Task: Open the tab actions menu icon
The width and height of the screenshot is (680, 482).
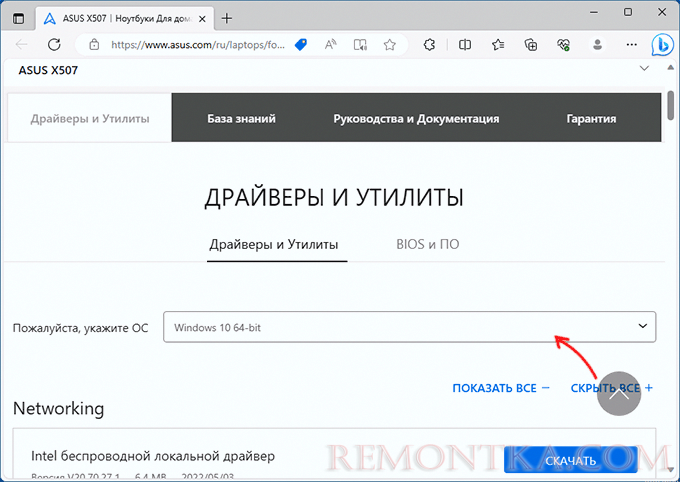Action: 18,19
